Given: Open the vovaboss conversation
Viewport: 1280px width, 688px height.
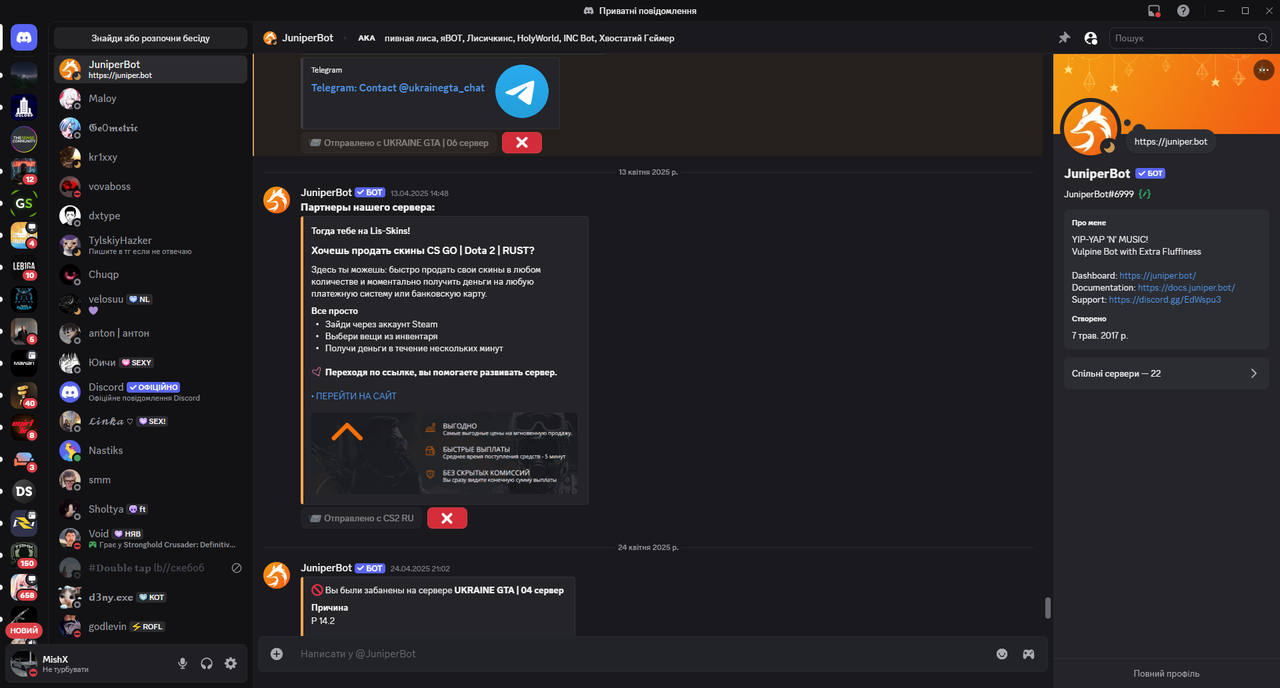Looking at the screenshot, I should (x=151, y=186).
